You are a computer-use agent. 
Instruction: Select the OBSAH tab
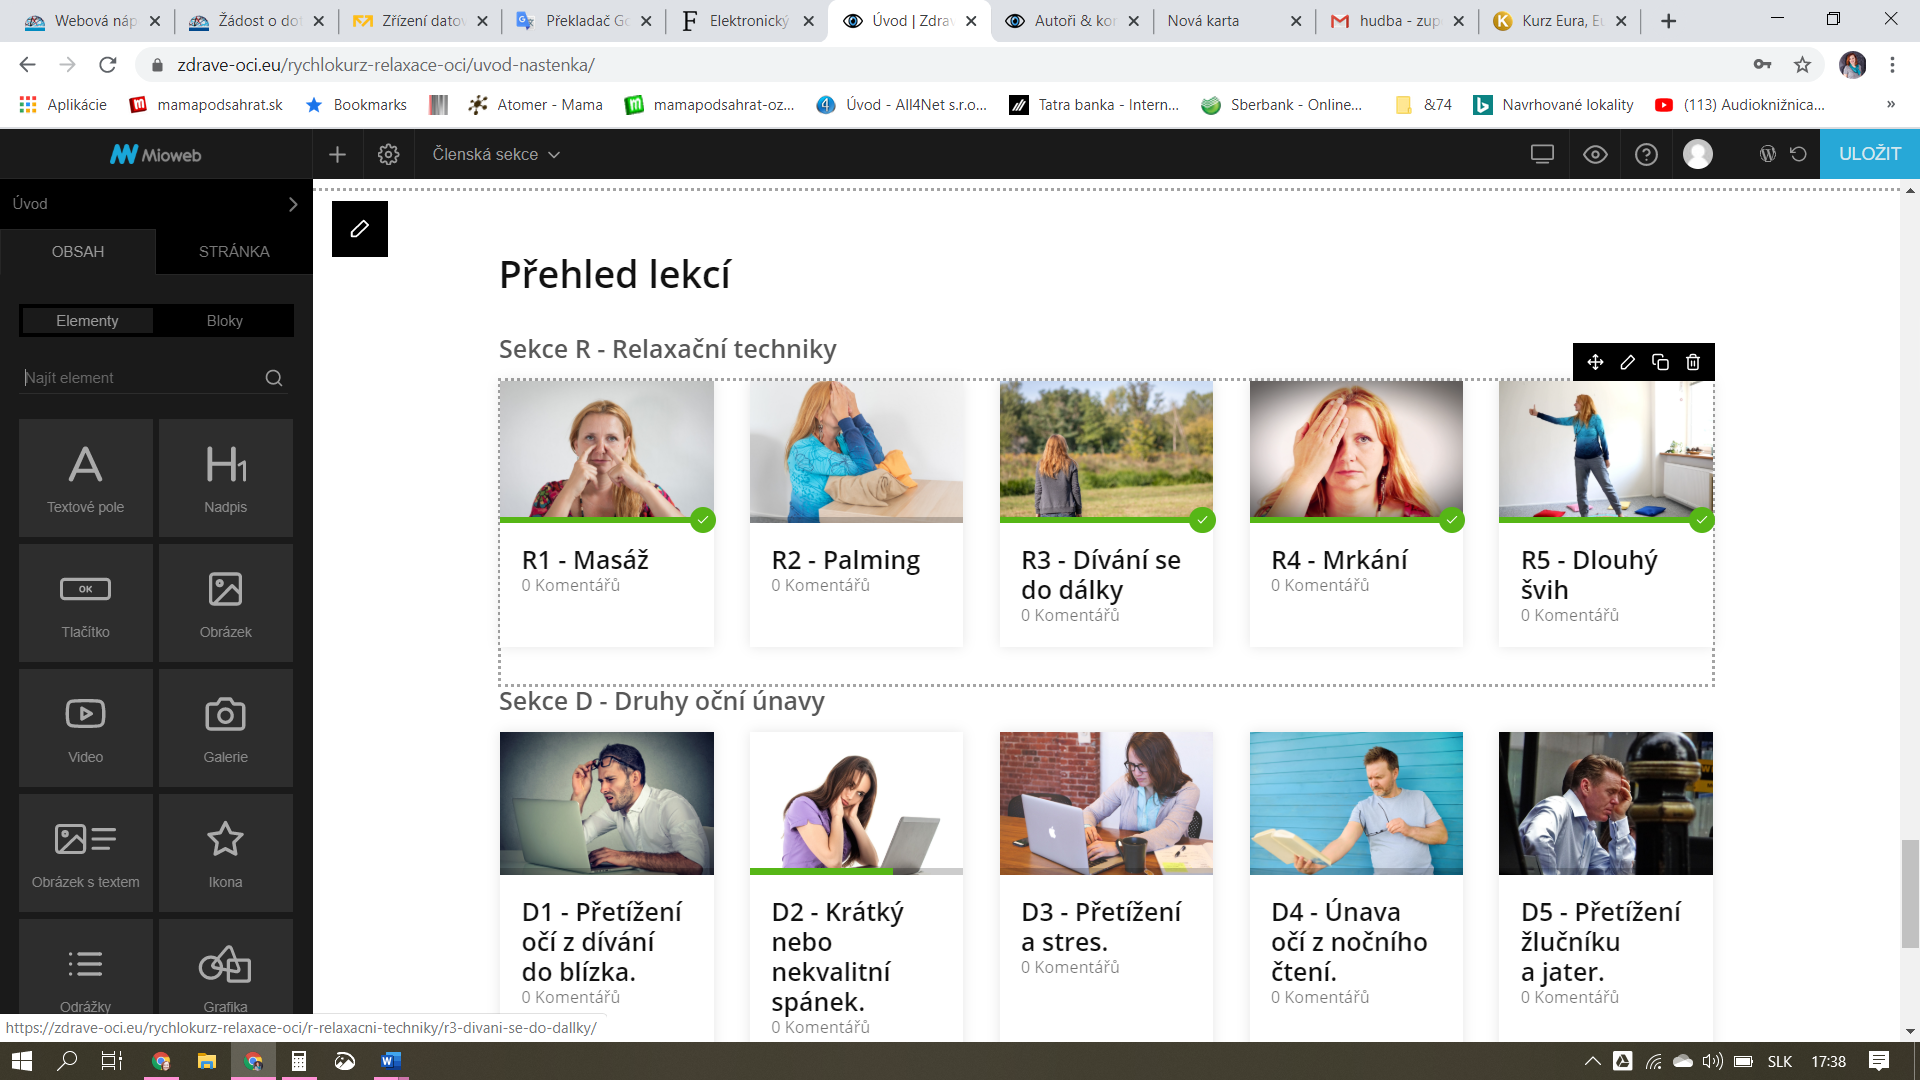(78, 252)
